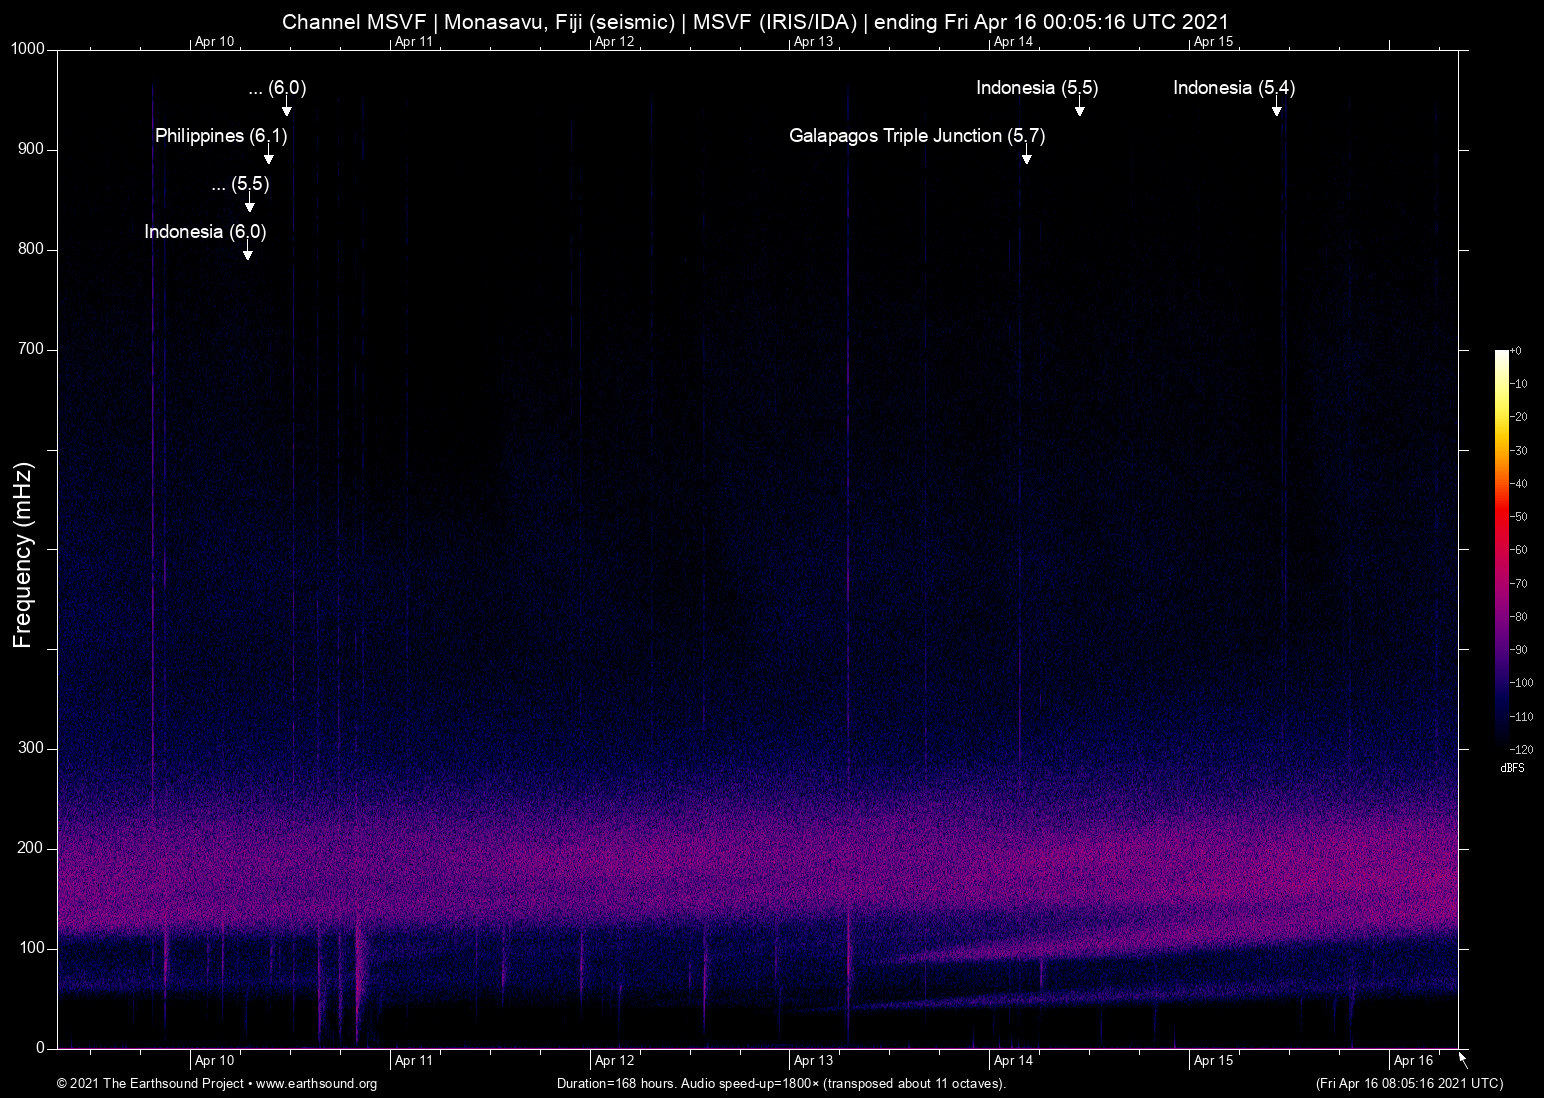Click the arrow marker below Philippines (6.1)

268,157
